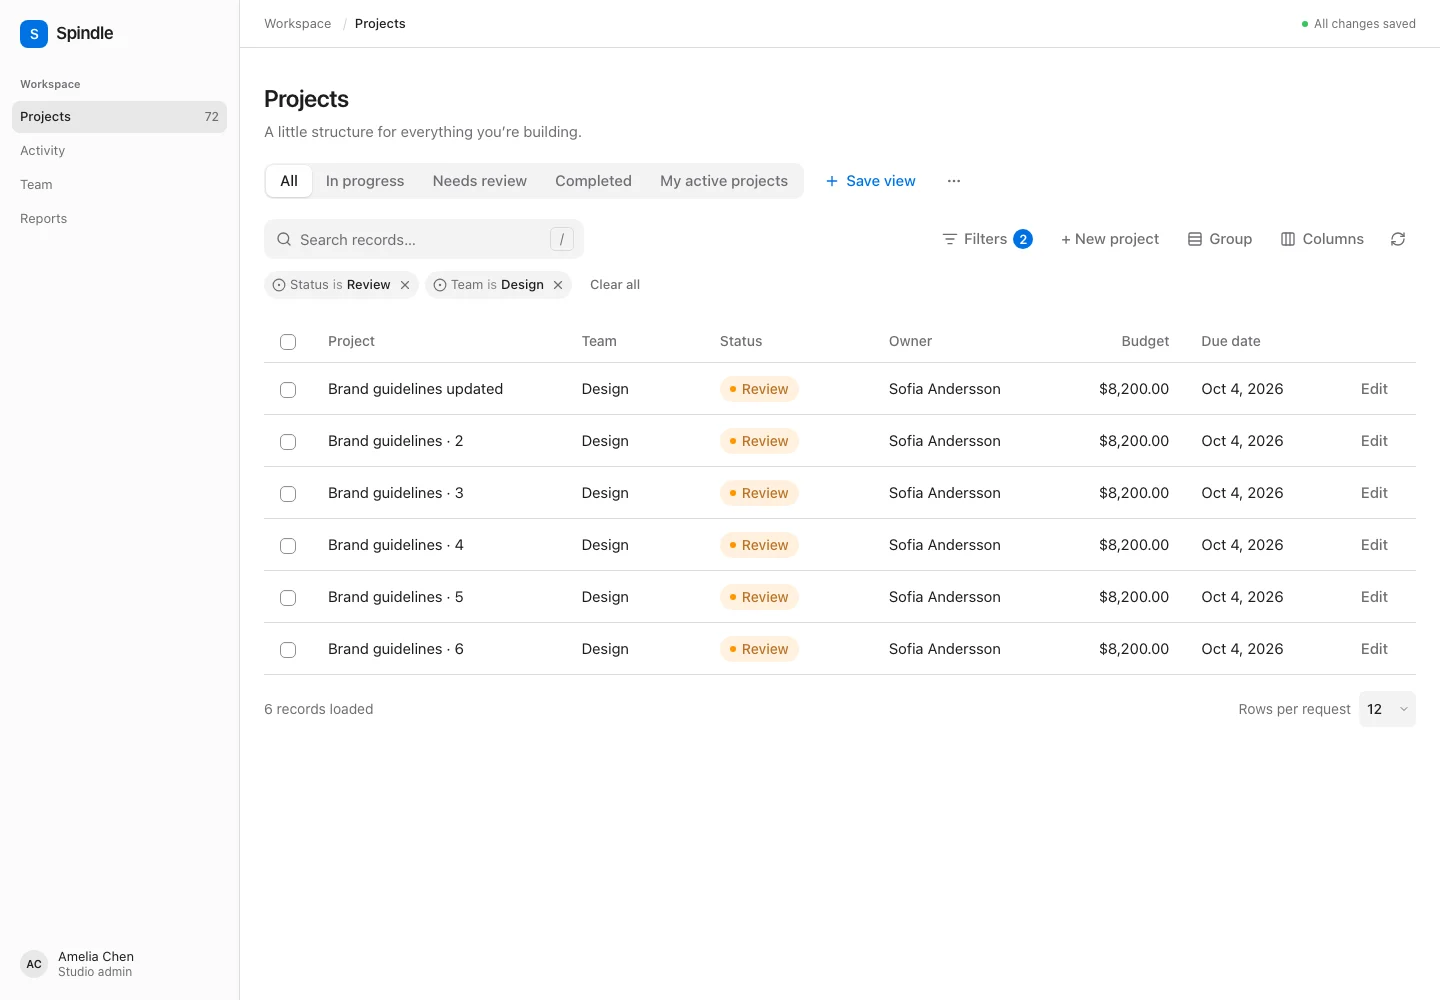Click the AC user avatar
The image size is (1440, 1000).
[34, 964]
